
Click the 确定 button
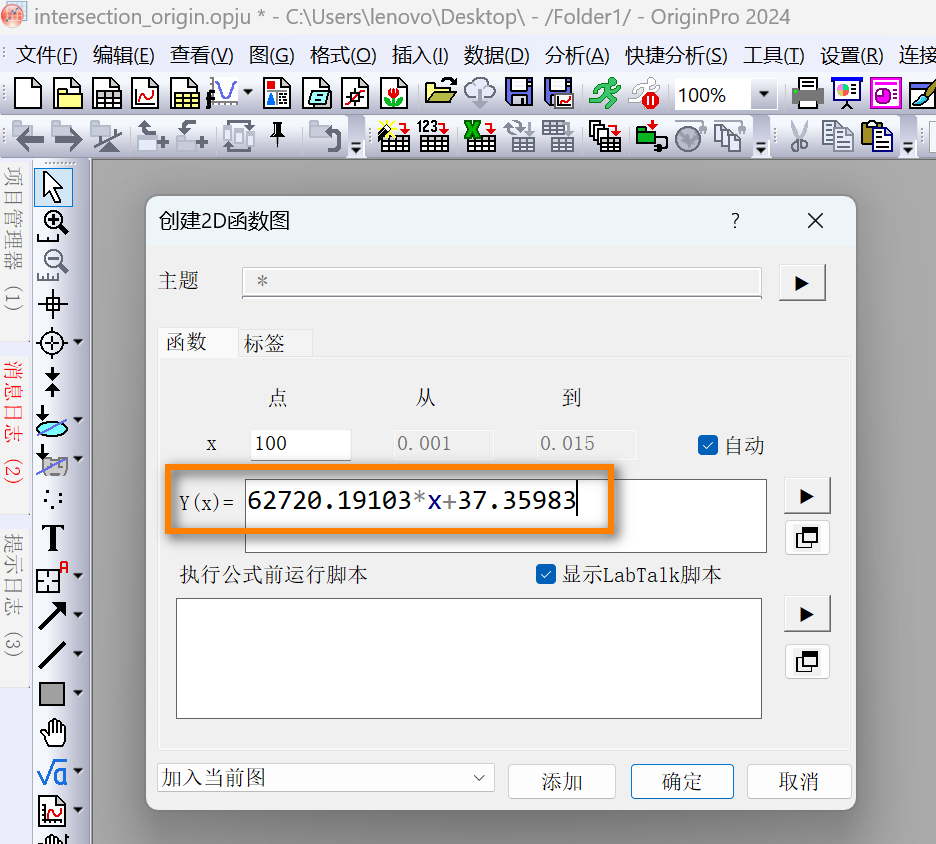click(x=682, y=782)
